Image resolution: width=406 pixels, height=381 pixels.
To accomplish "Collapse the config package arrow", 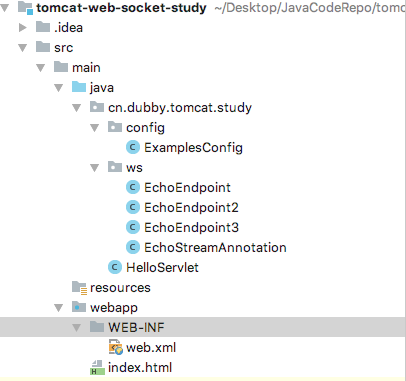I will pos(95,128).
